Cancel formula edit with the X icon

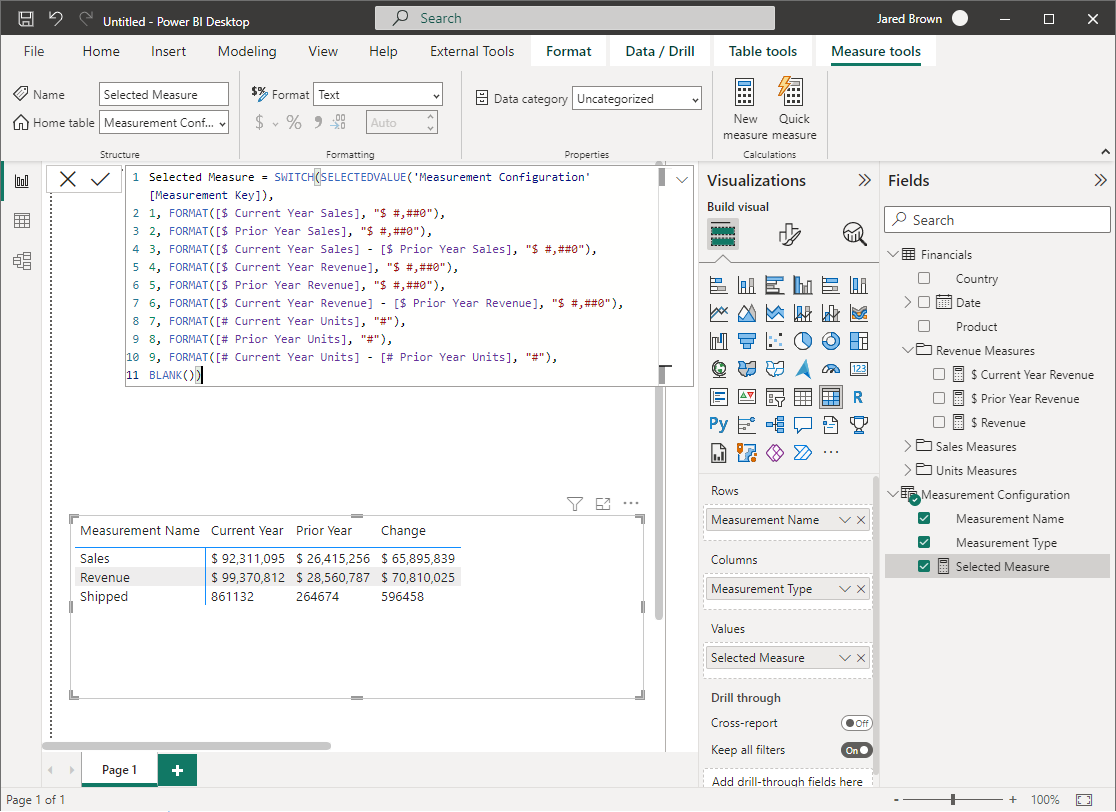coord(68,179)
